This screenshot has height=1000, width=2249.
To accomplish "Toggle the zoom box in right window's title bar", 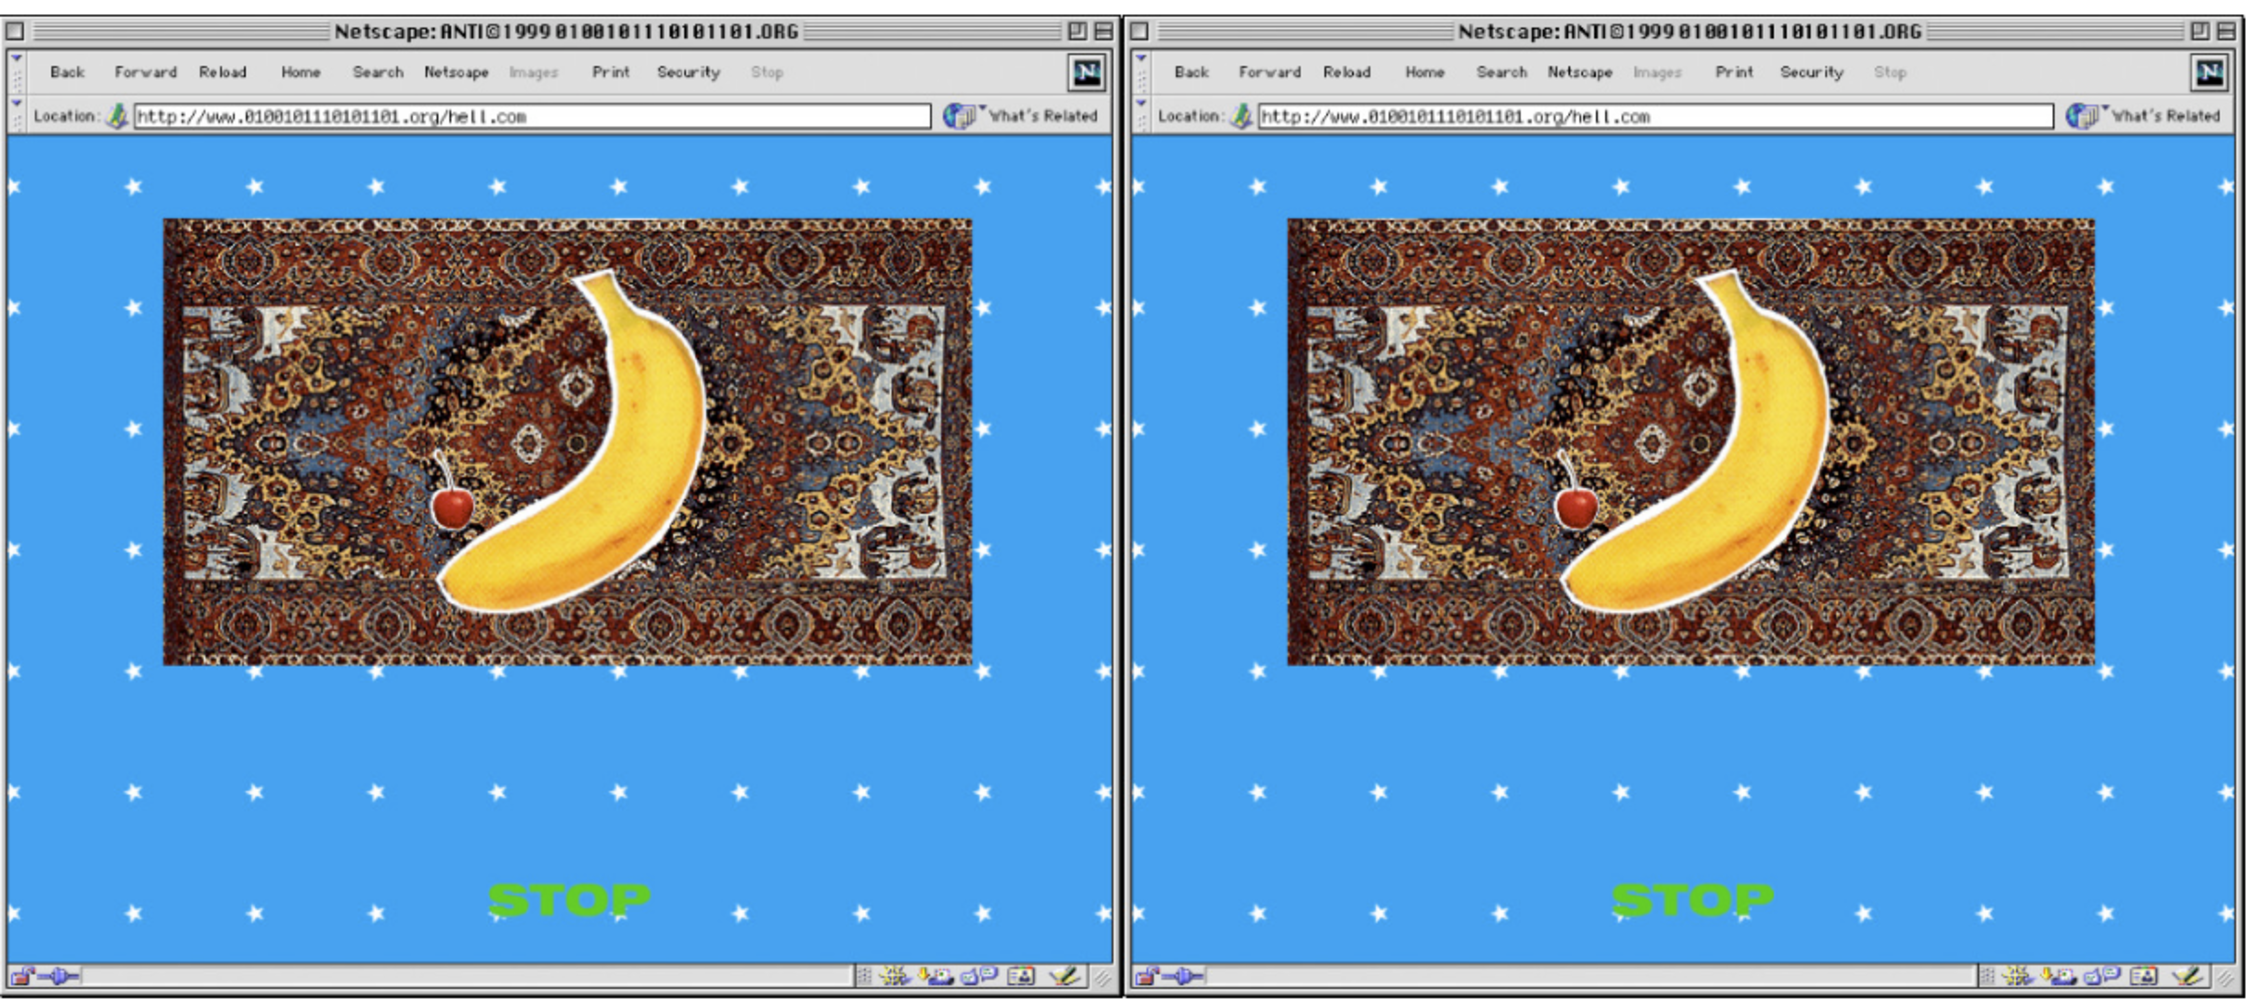I will point(2200,31).
